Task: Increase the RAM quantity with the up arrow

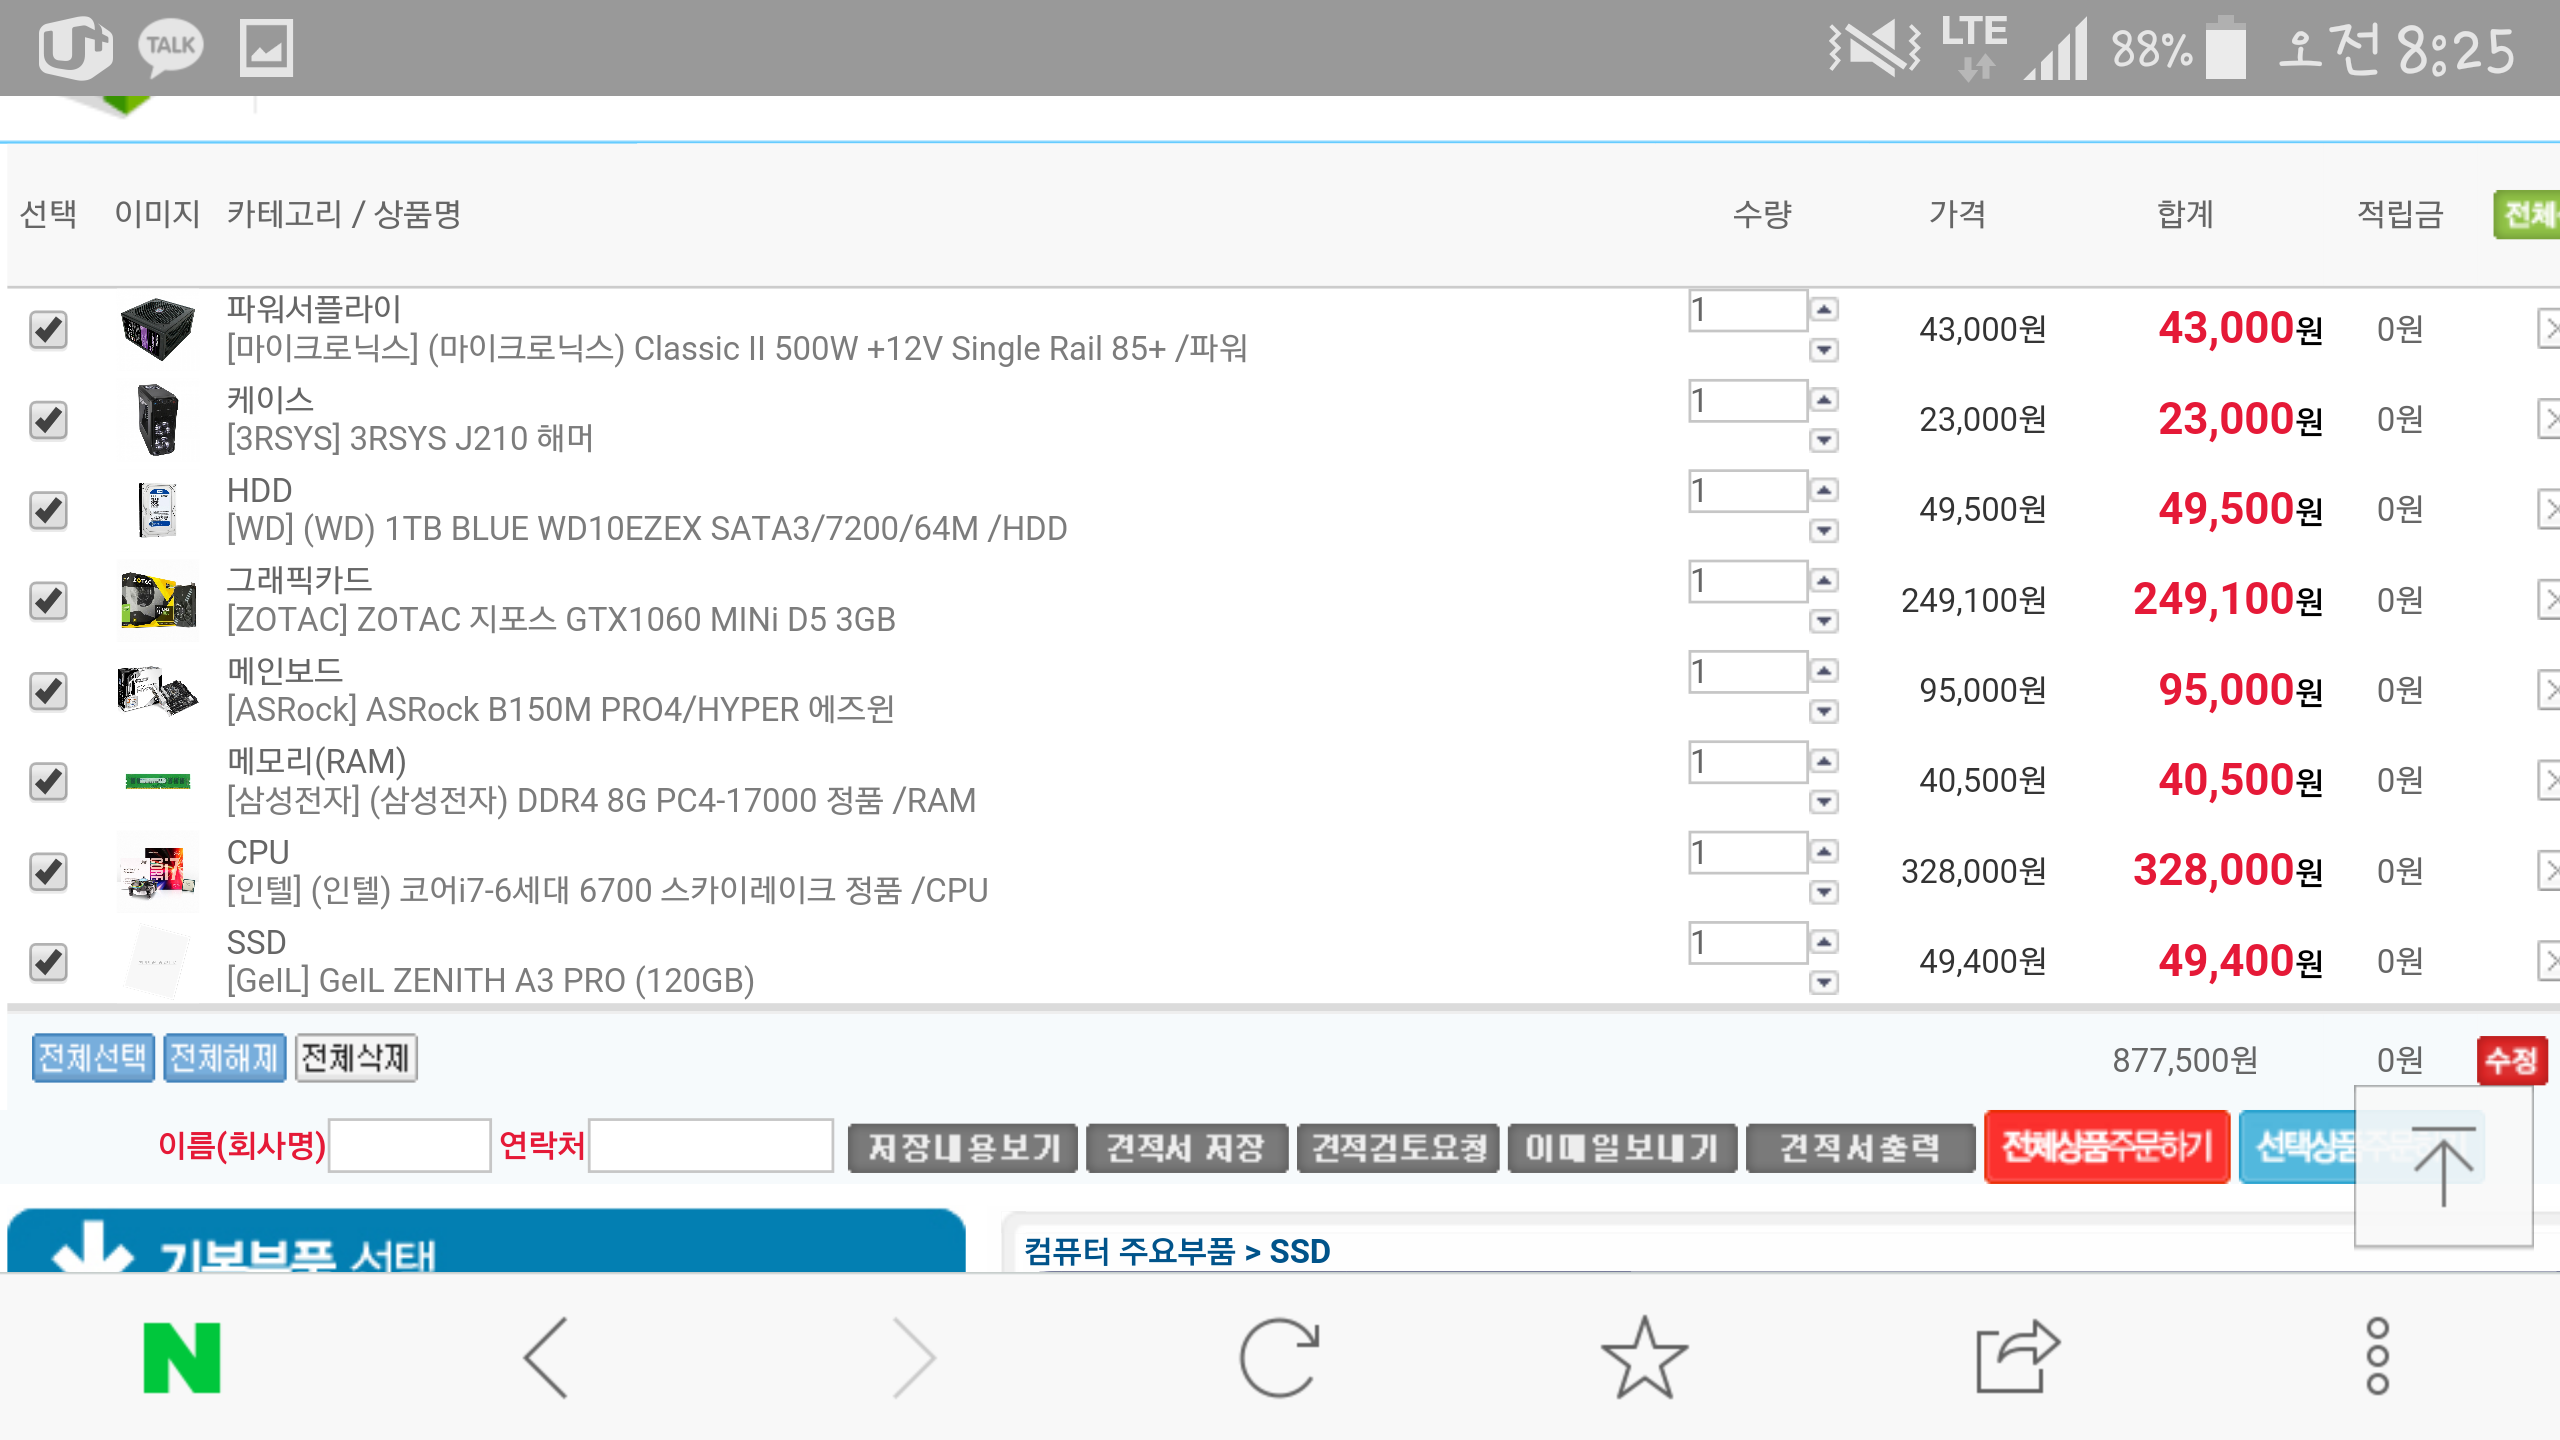Action: (x=1824, y=761)
